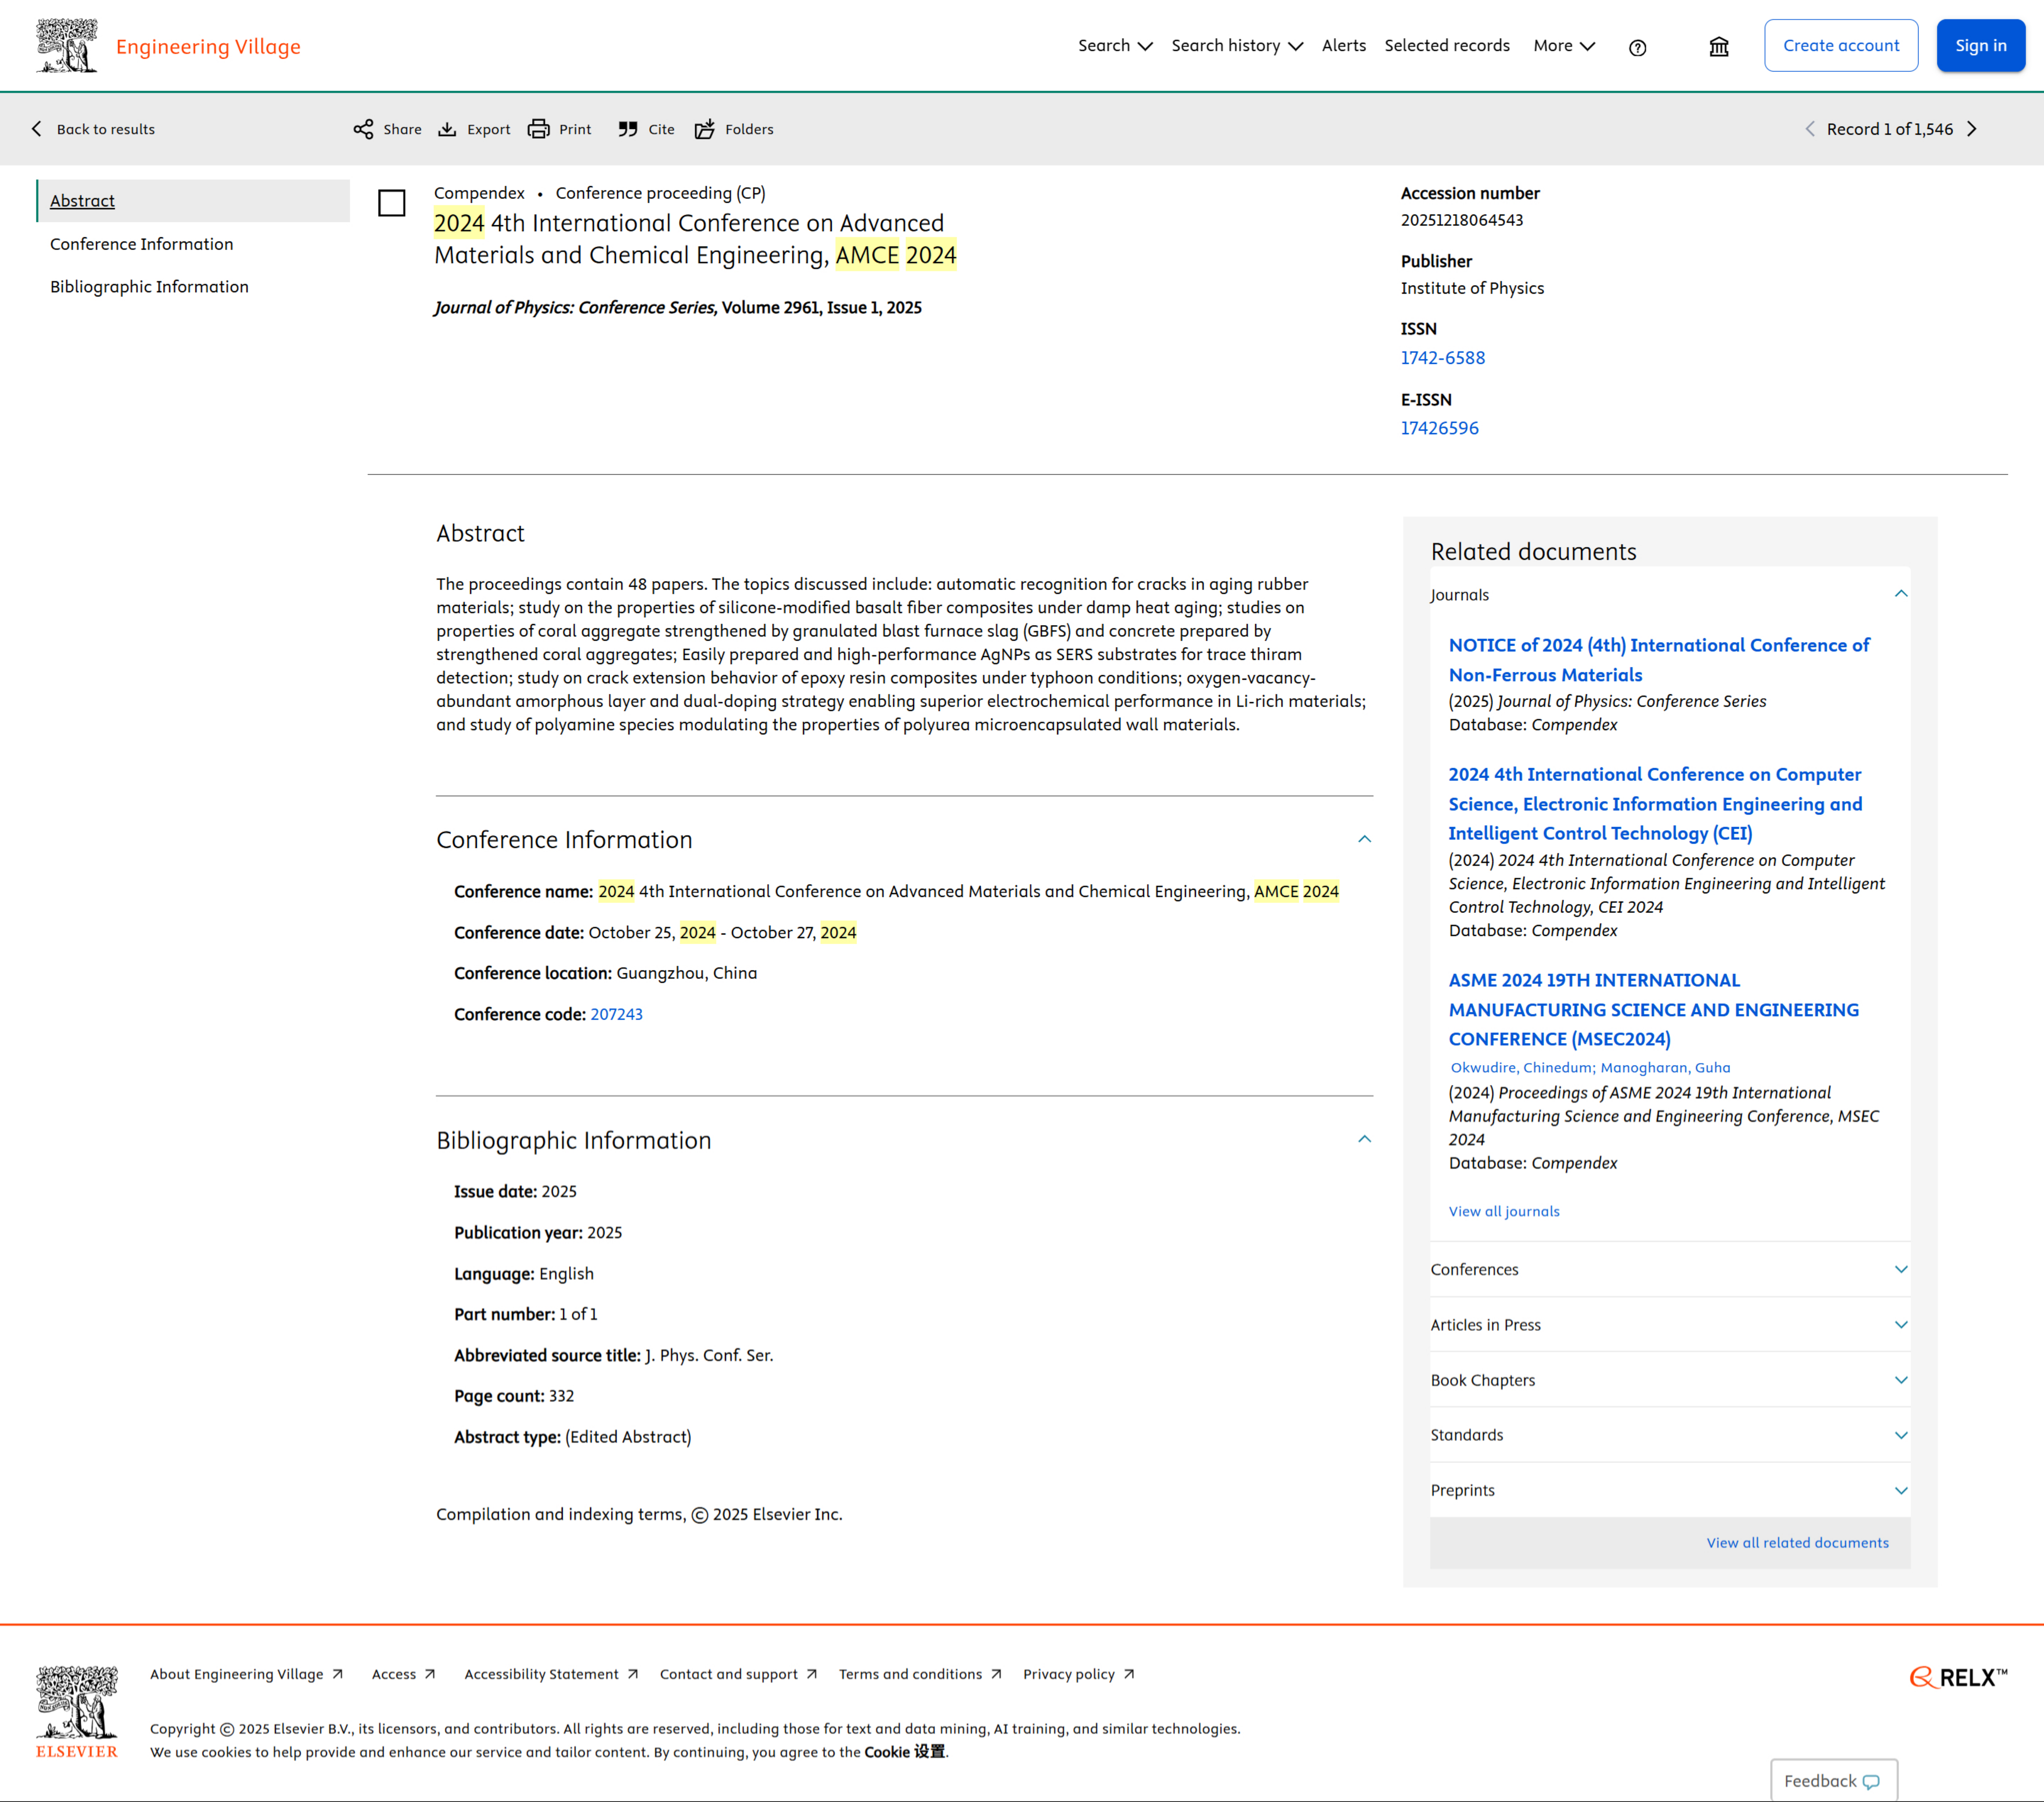2044x1802 pixels.
Task: Open the More dropdown menu
Action: pos(1564,46)
